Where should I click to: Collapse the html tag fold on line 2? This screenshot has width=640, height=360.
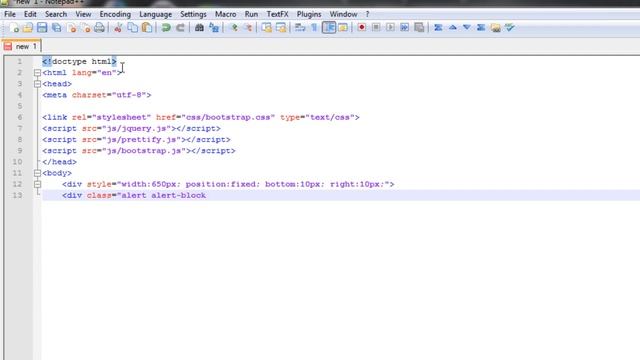(37, 73)
